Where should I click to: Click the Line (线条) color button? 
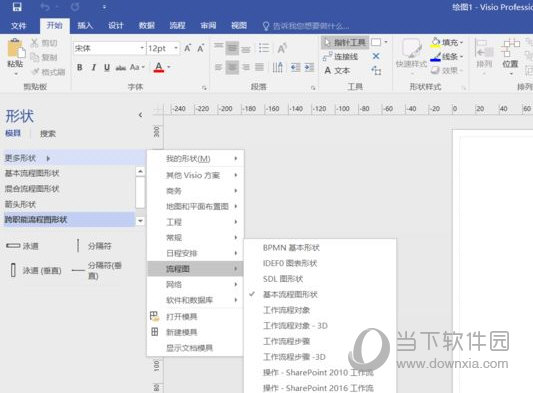coord(446,56)
